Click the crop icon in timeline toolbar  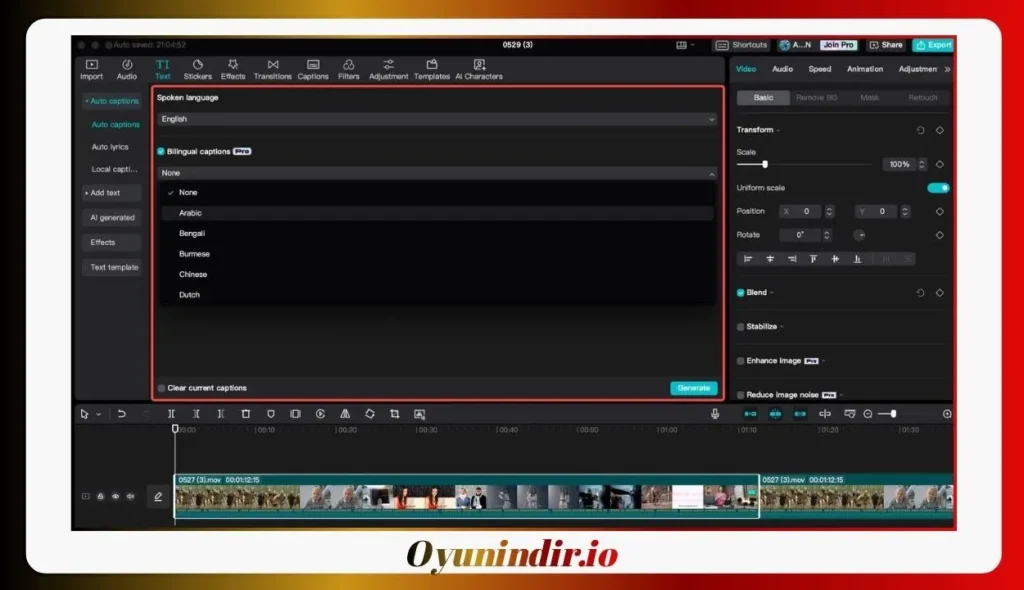click(394, 414)
